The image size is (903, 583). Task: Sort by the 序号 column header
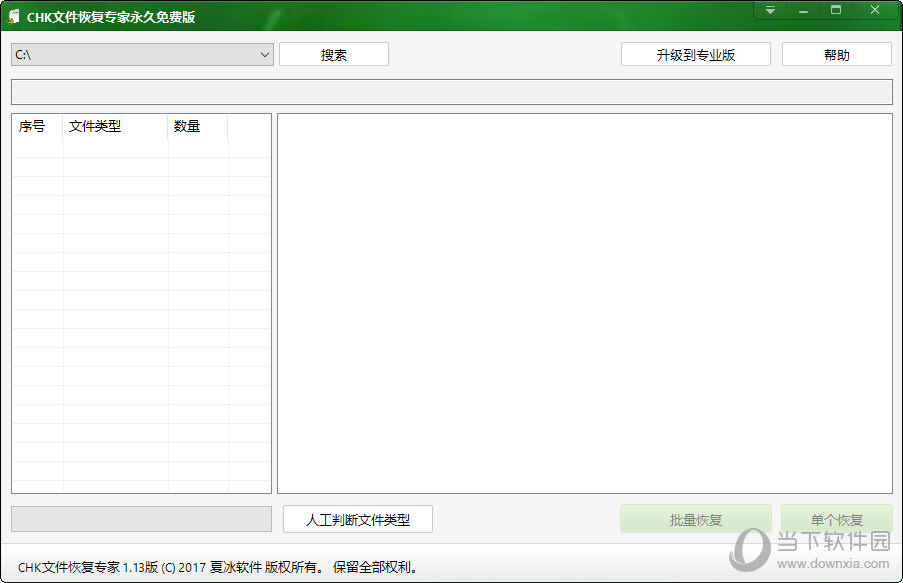[37, 126]
